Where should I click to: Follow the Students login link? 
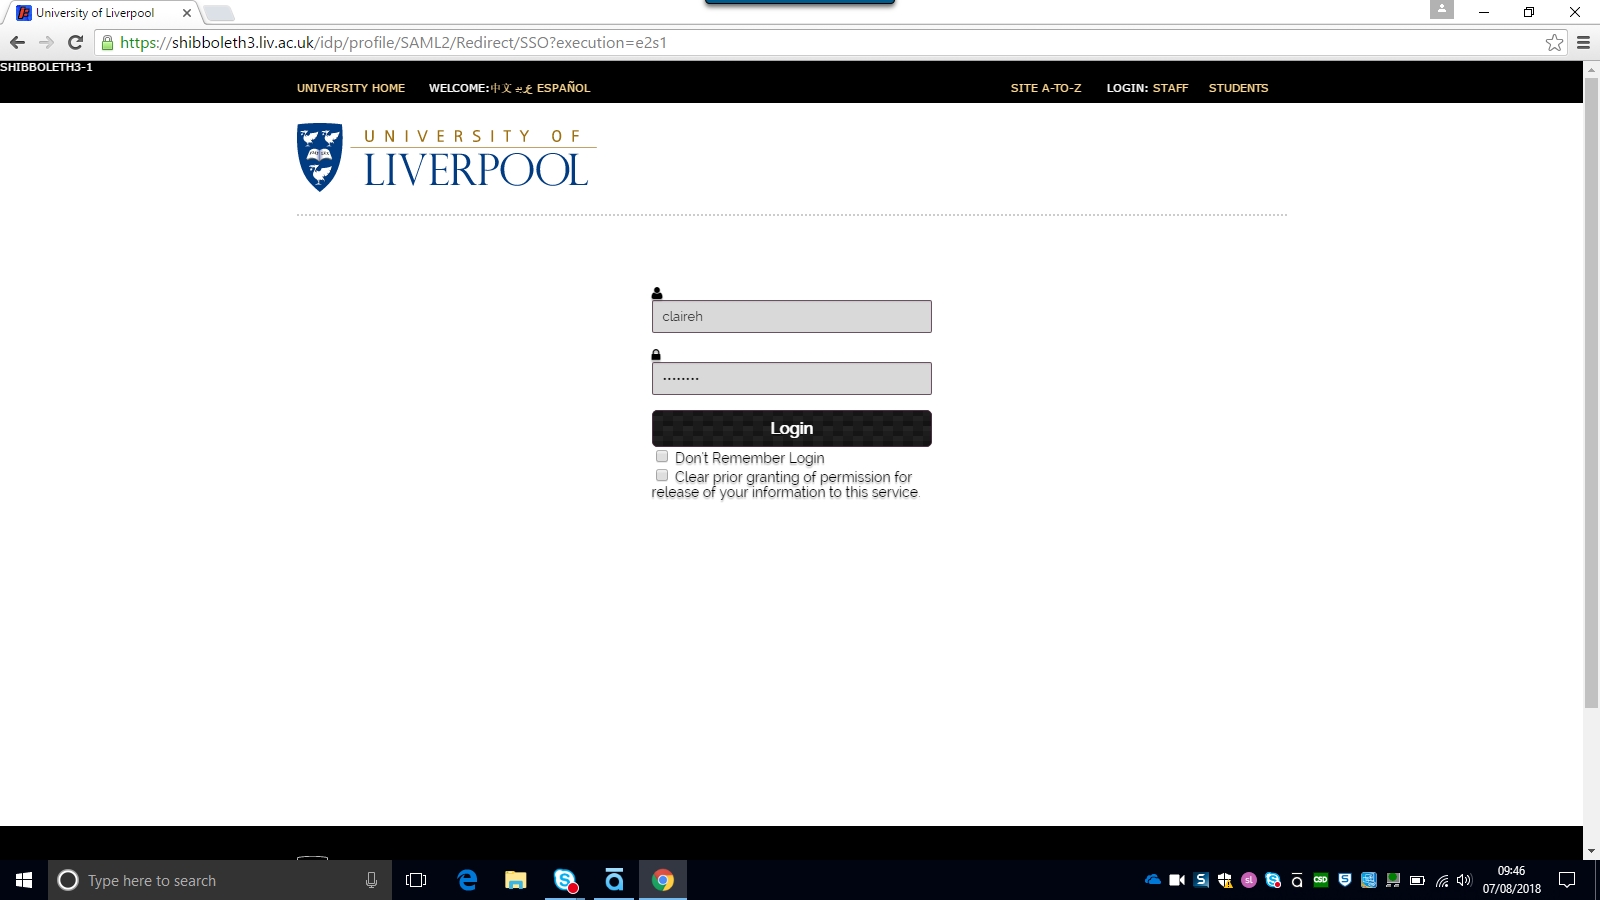(x=1238, y=88)
